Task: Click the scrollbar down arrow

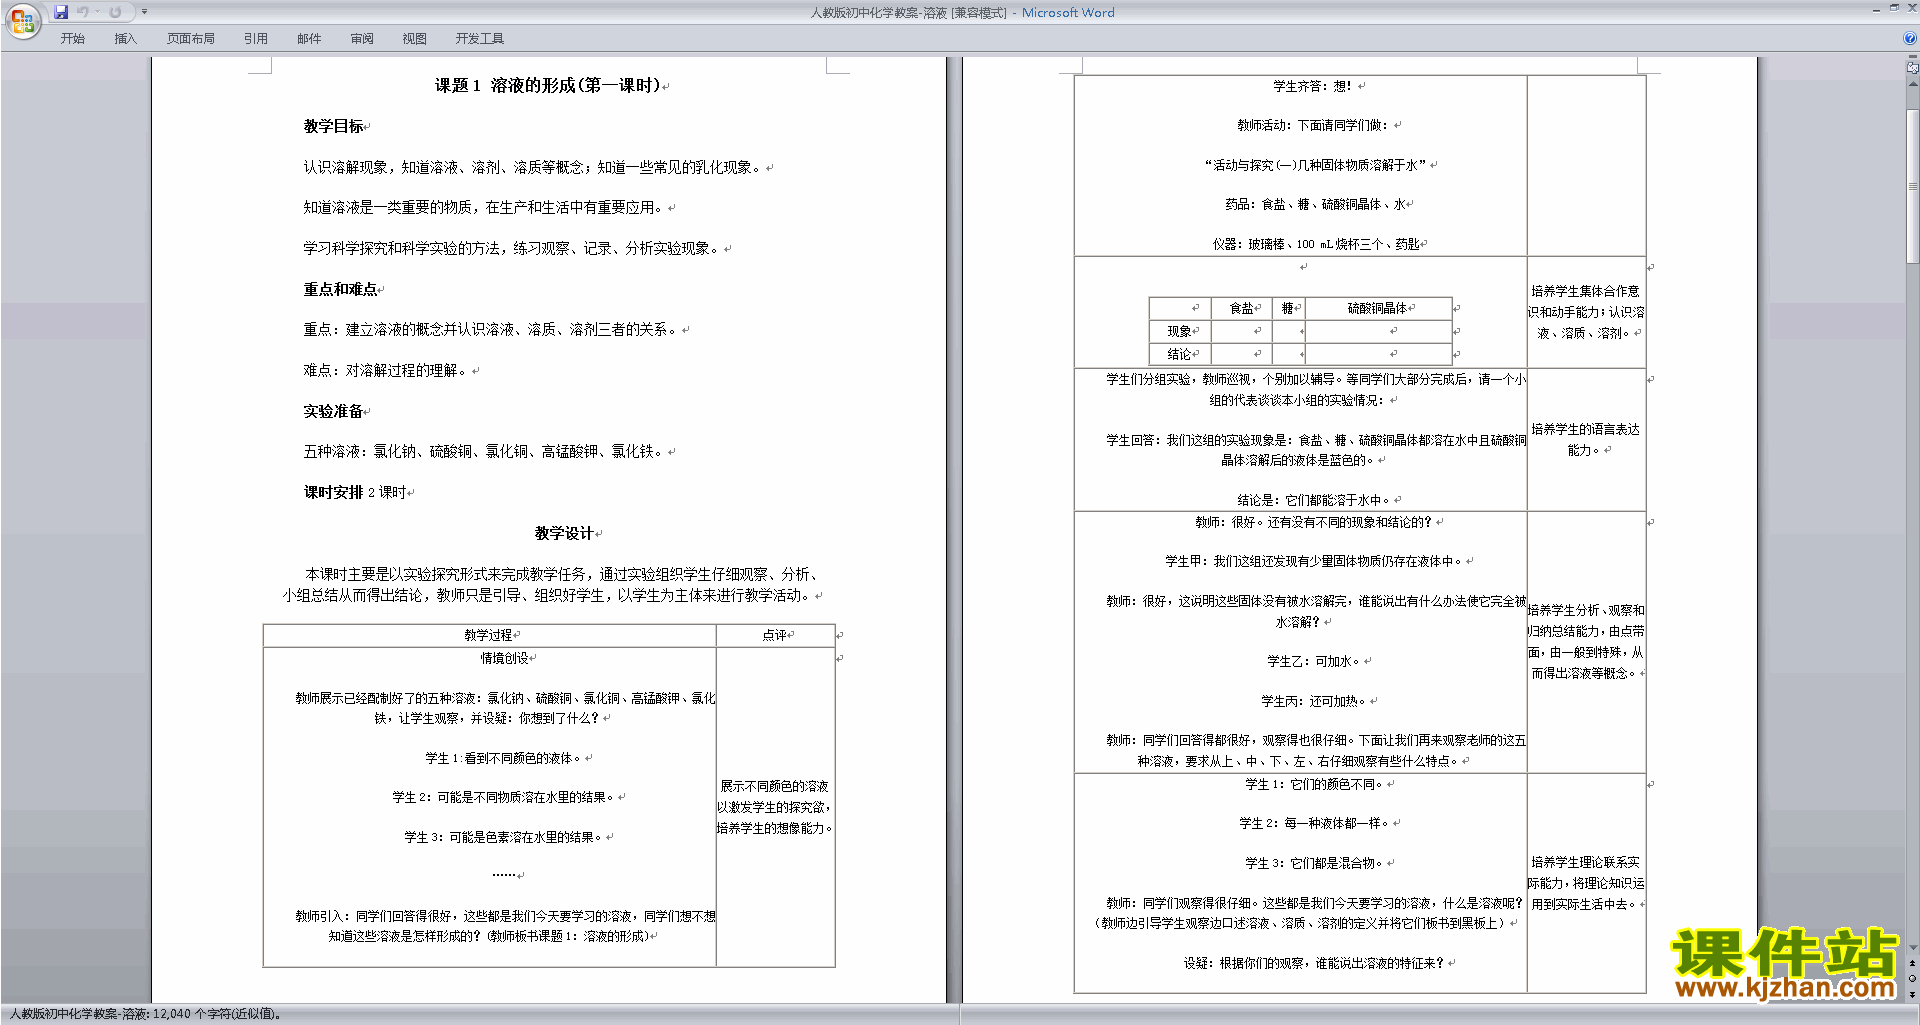Action: pos(1913,947)
